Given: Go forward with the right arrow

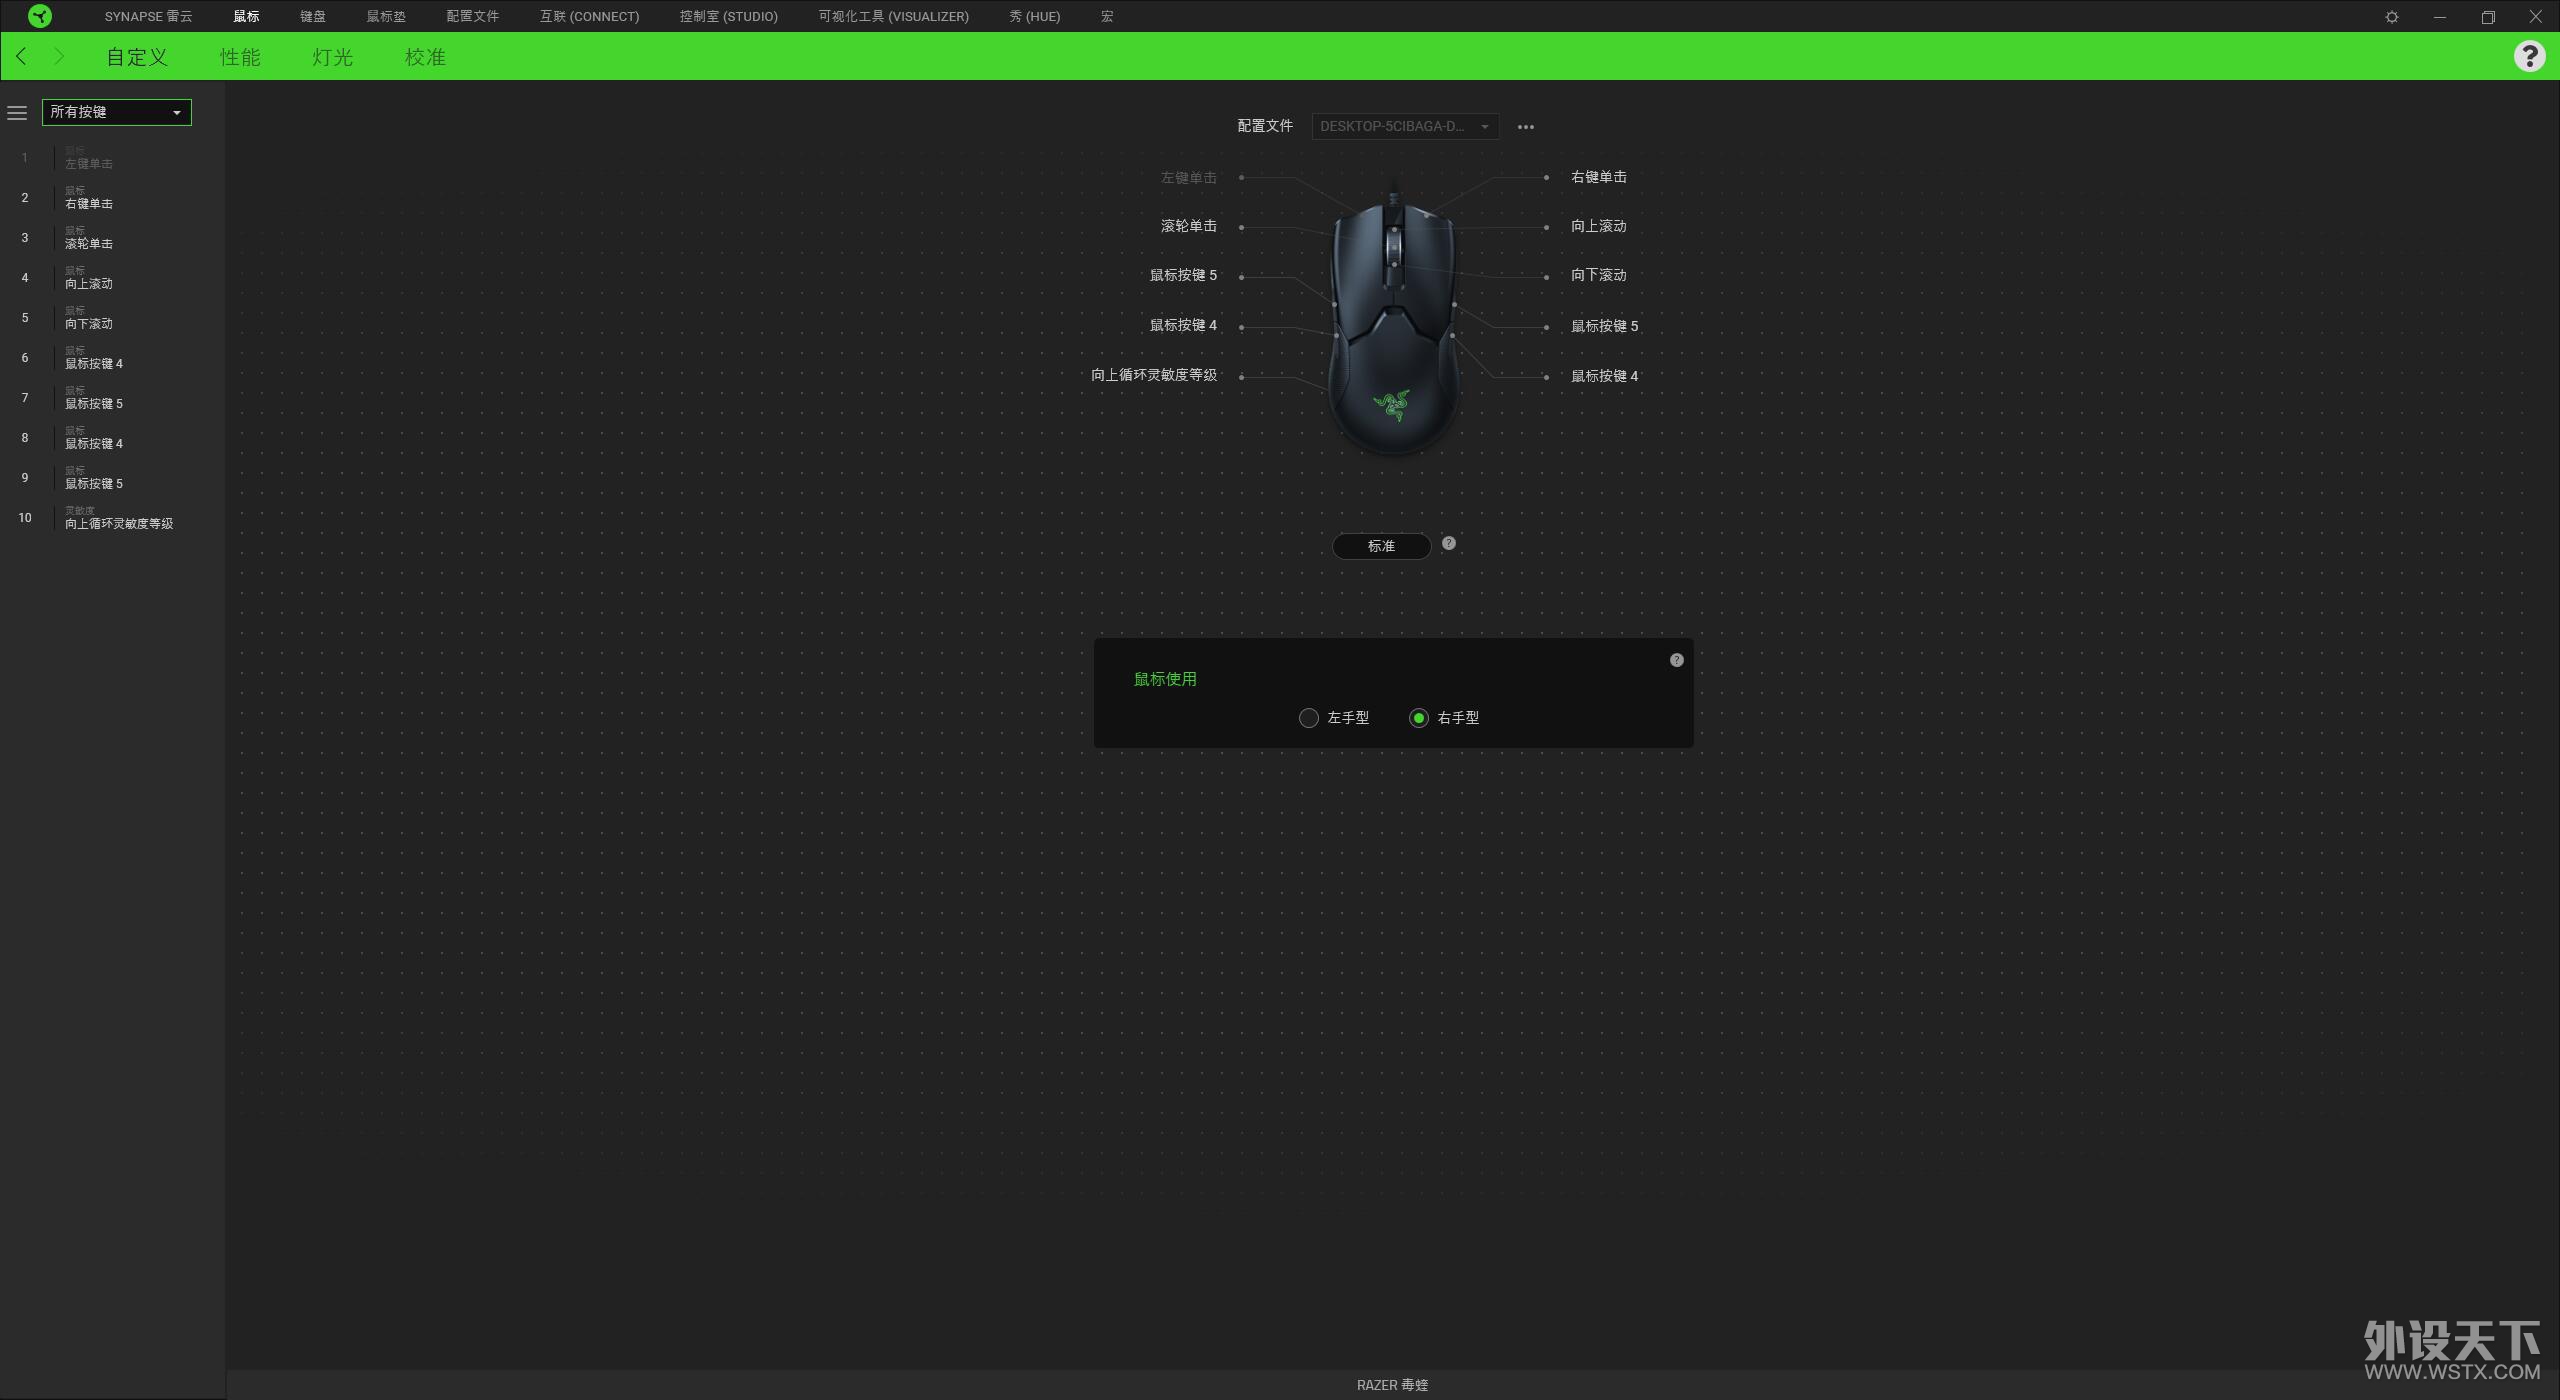Looking at the screenshot, I should (x=59, y=56).
